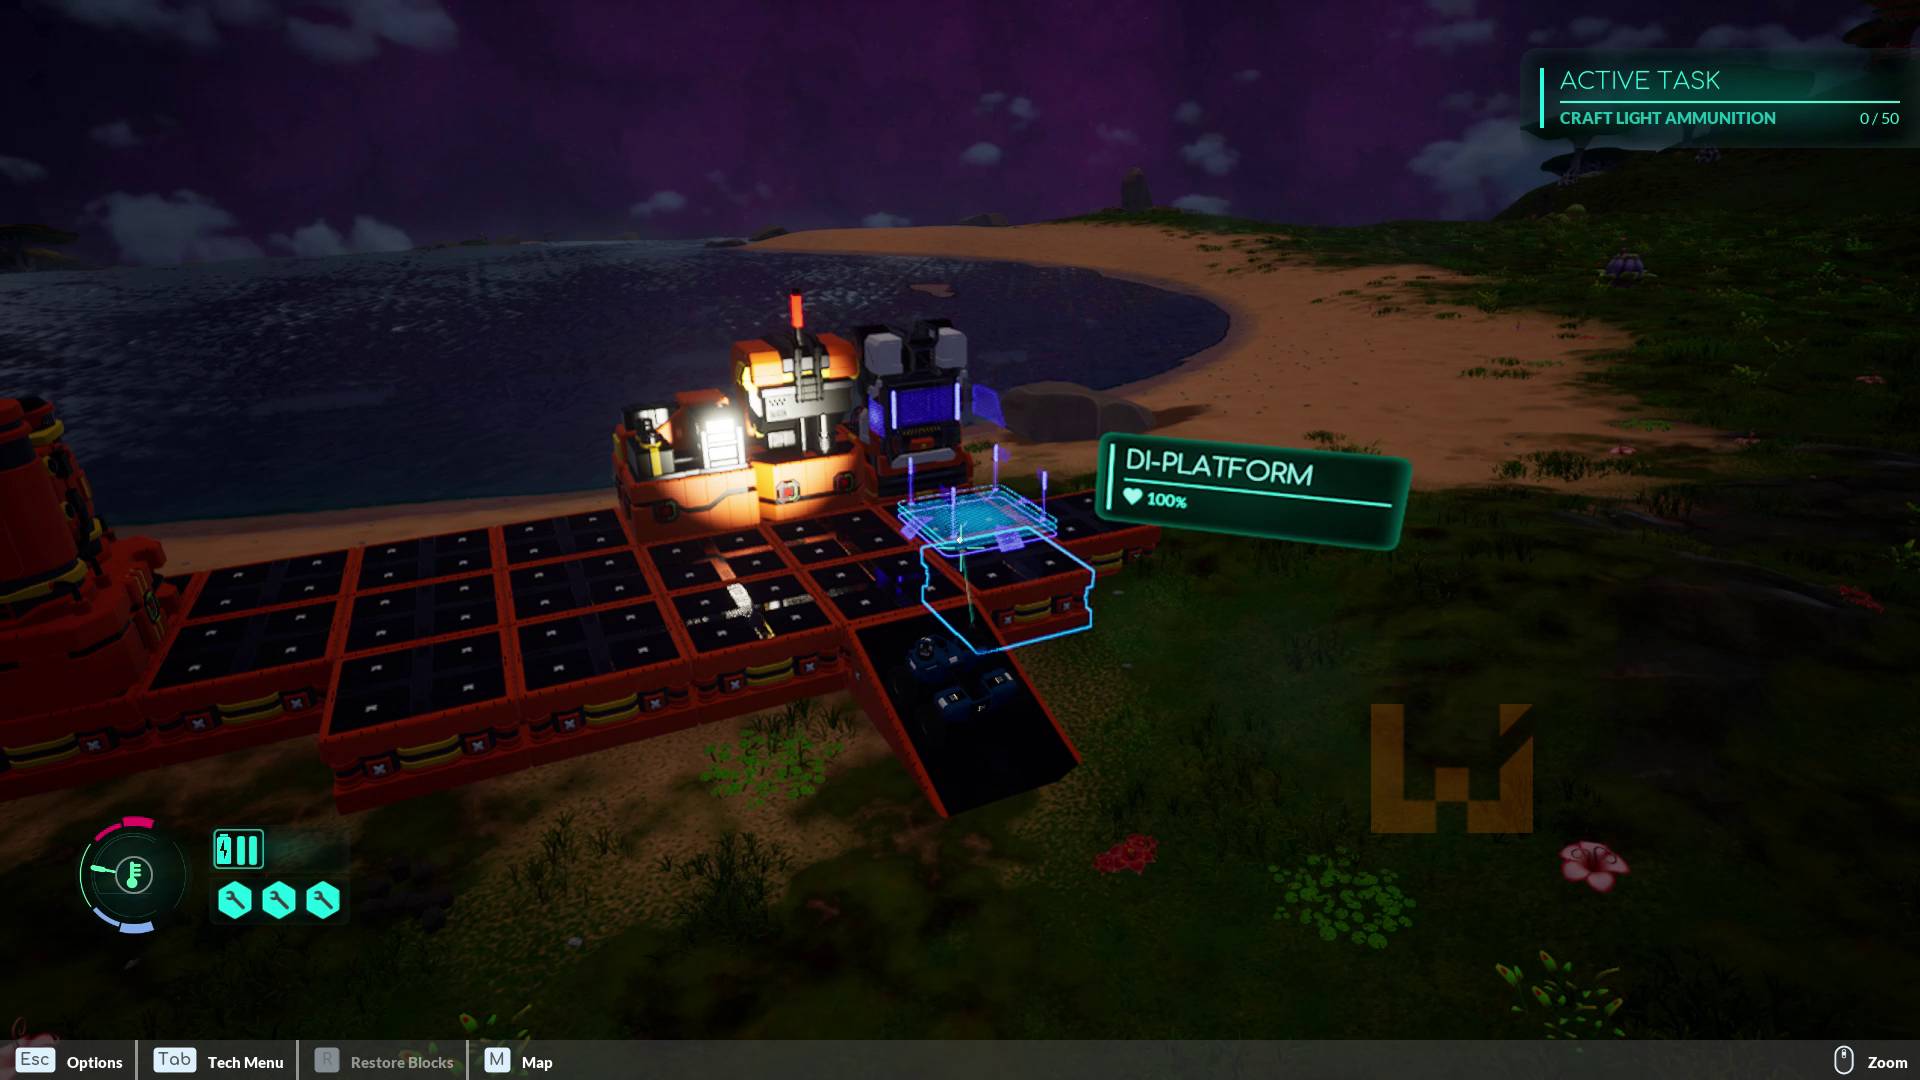This screenshot has width=1920, height=1080.
Task: Click the wrench/repair tool icon
Action: [x=233, y=898]
